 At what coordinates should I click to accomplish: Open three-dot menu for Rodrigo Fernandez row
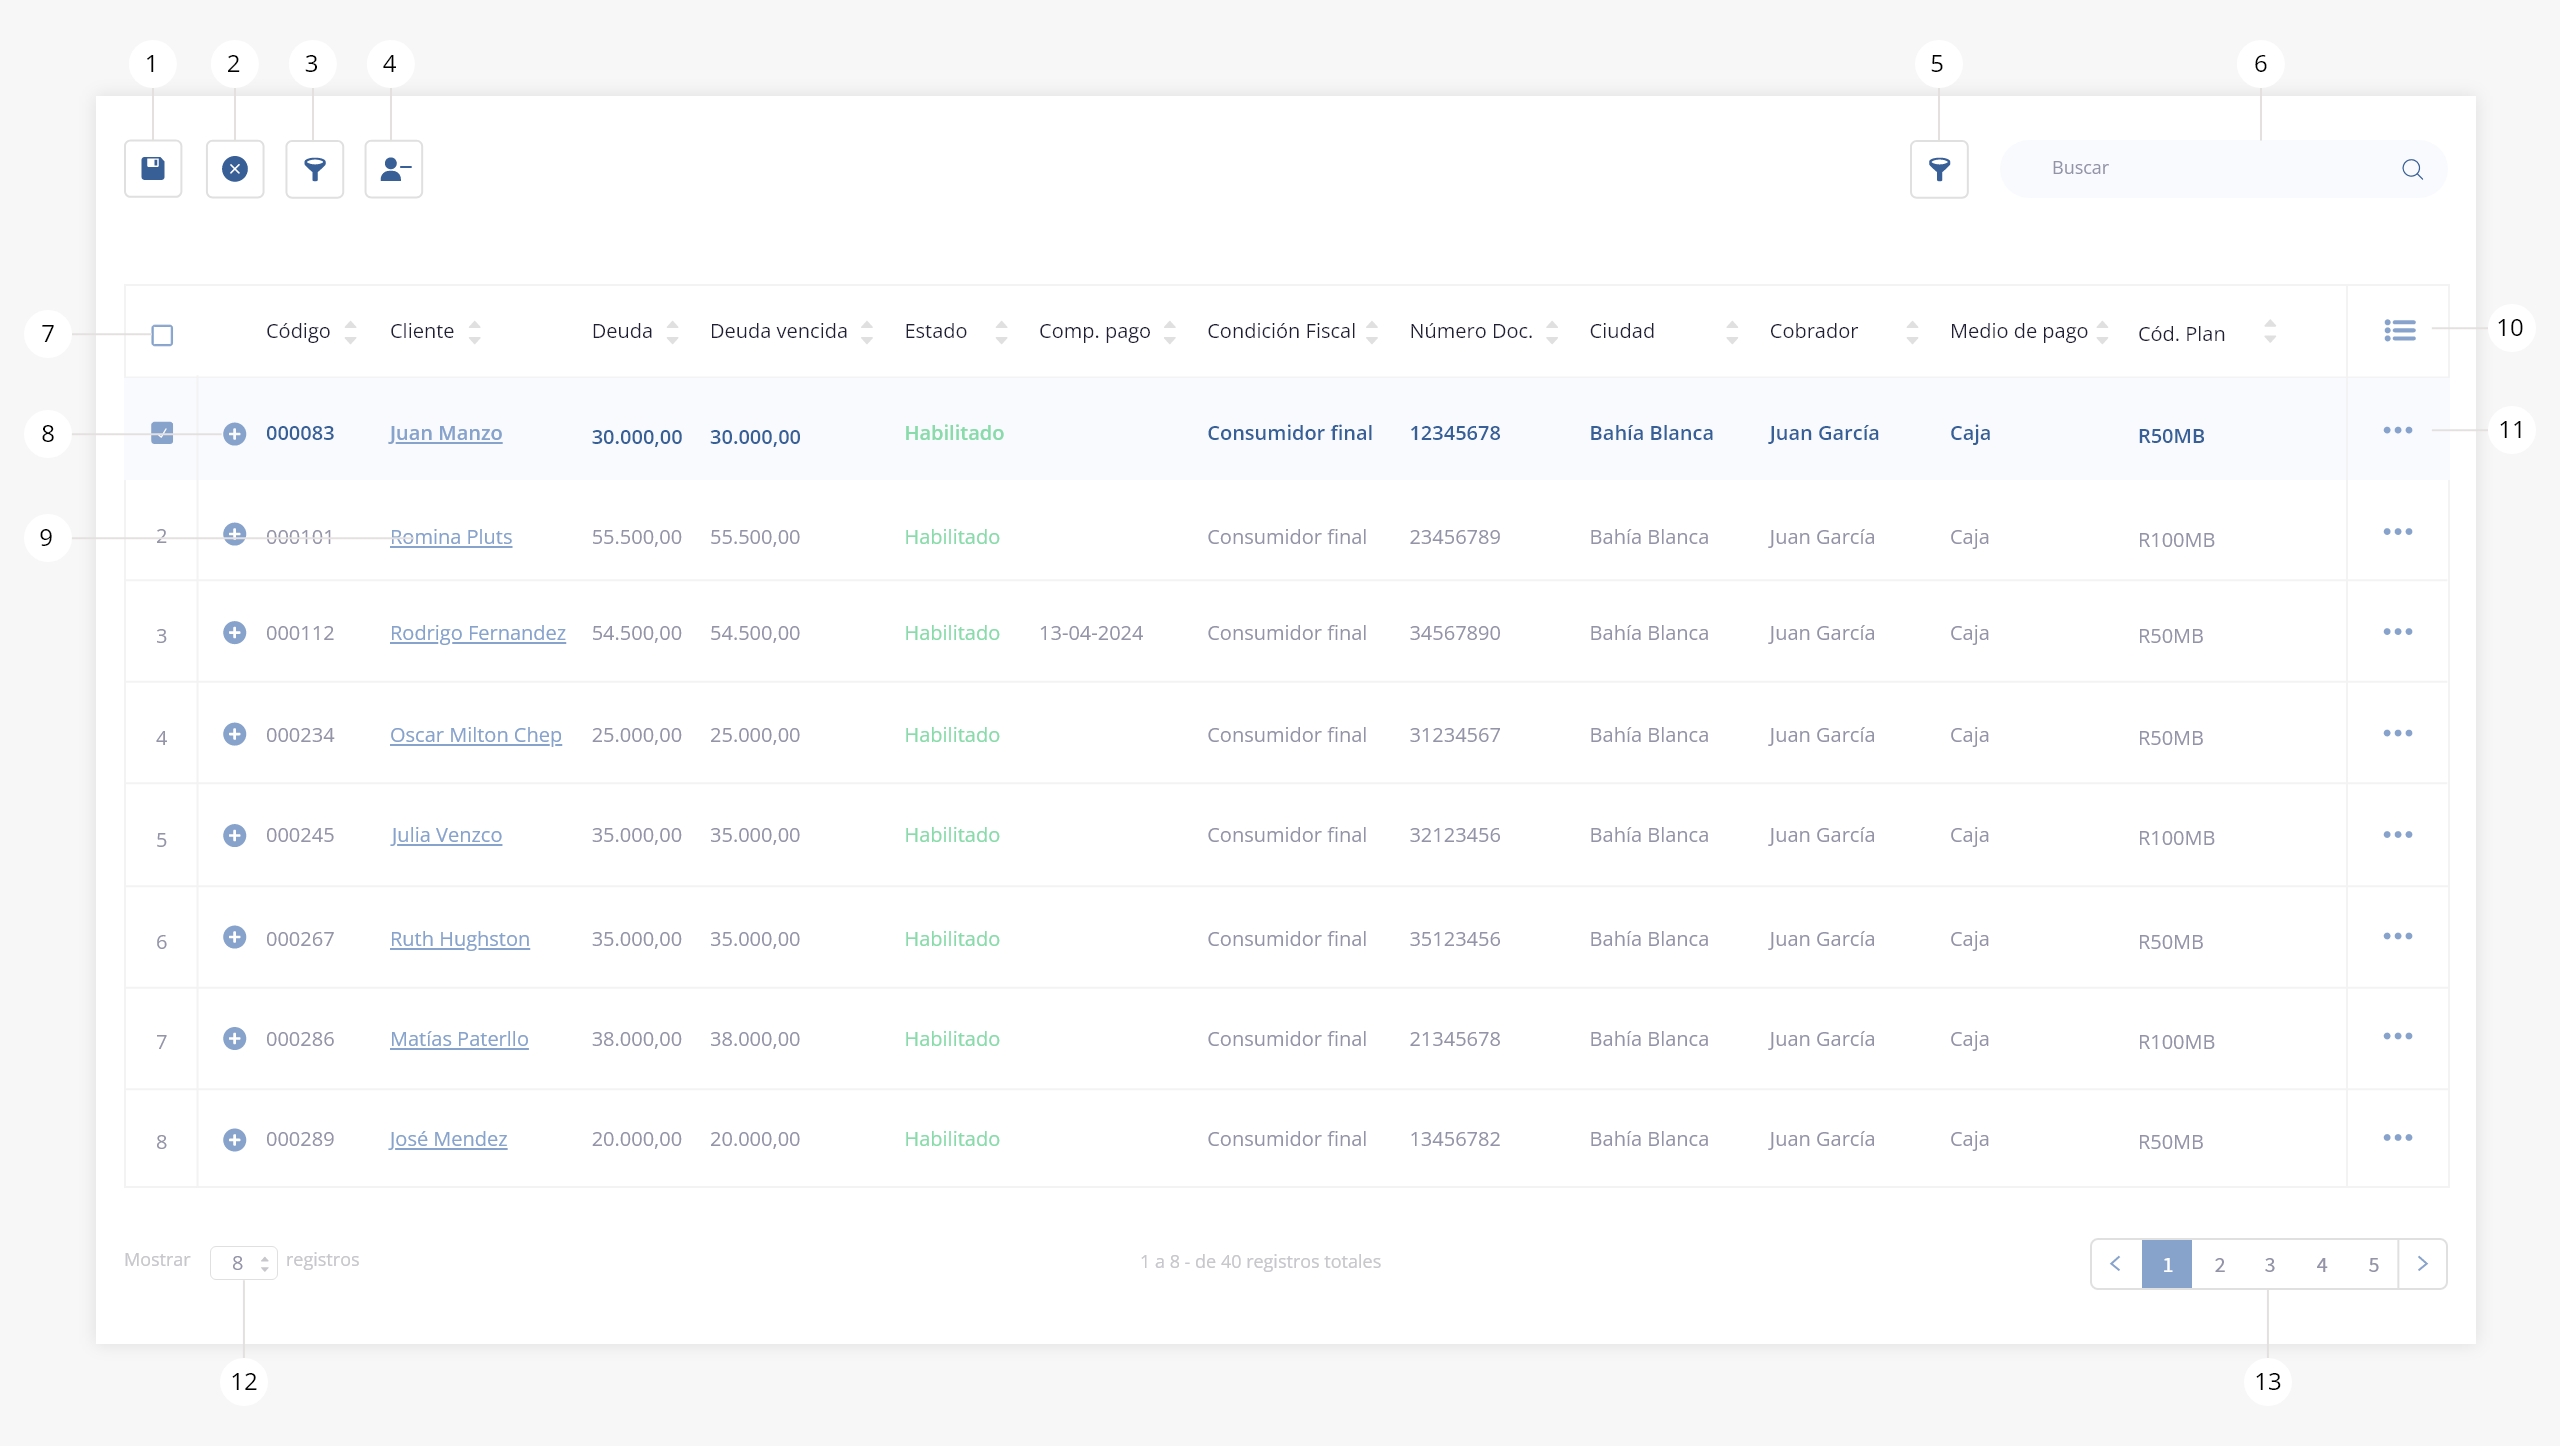pos(2397,631)
